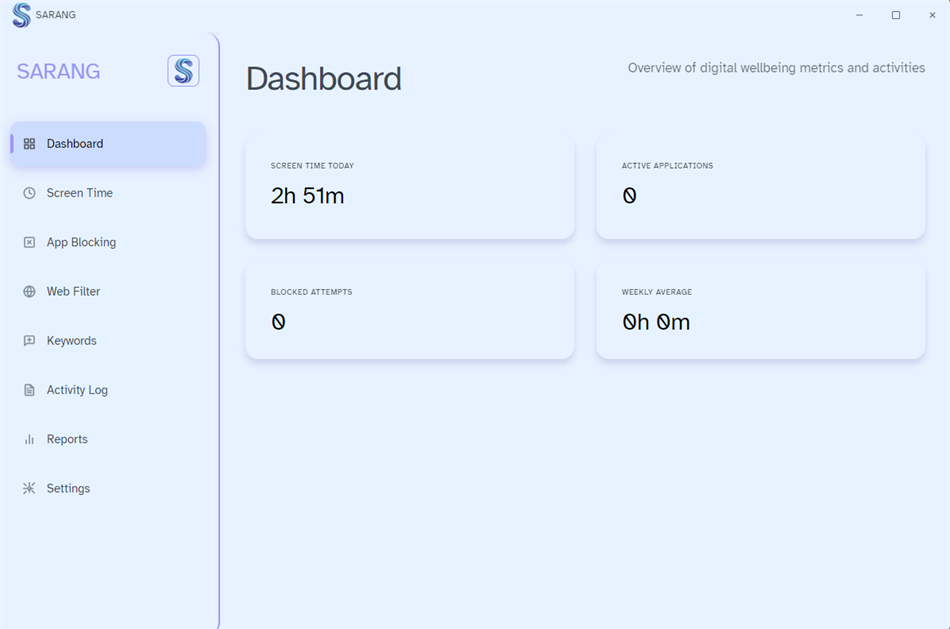Screen dimensions: 950x629
Task: Click the SARANG title bar app icon
Action: pyautogui.click(x=21, y=15)
